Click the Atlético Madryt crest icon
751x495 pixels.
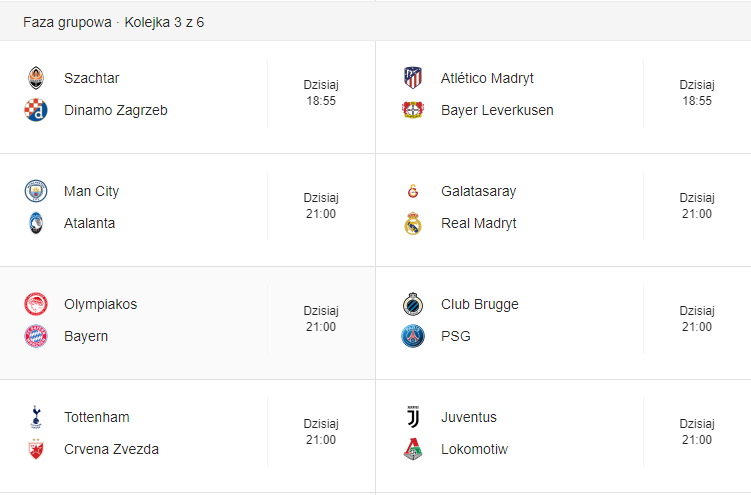[413, 78]
